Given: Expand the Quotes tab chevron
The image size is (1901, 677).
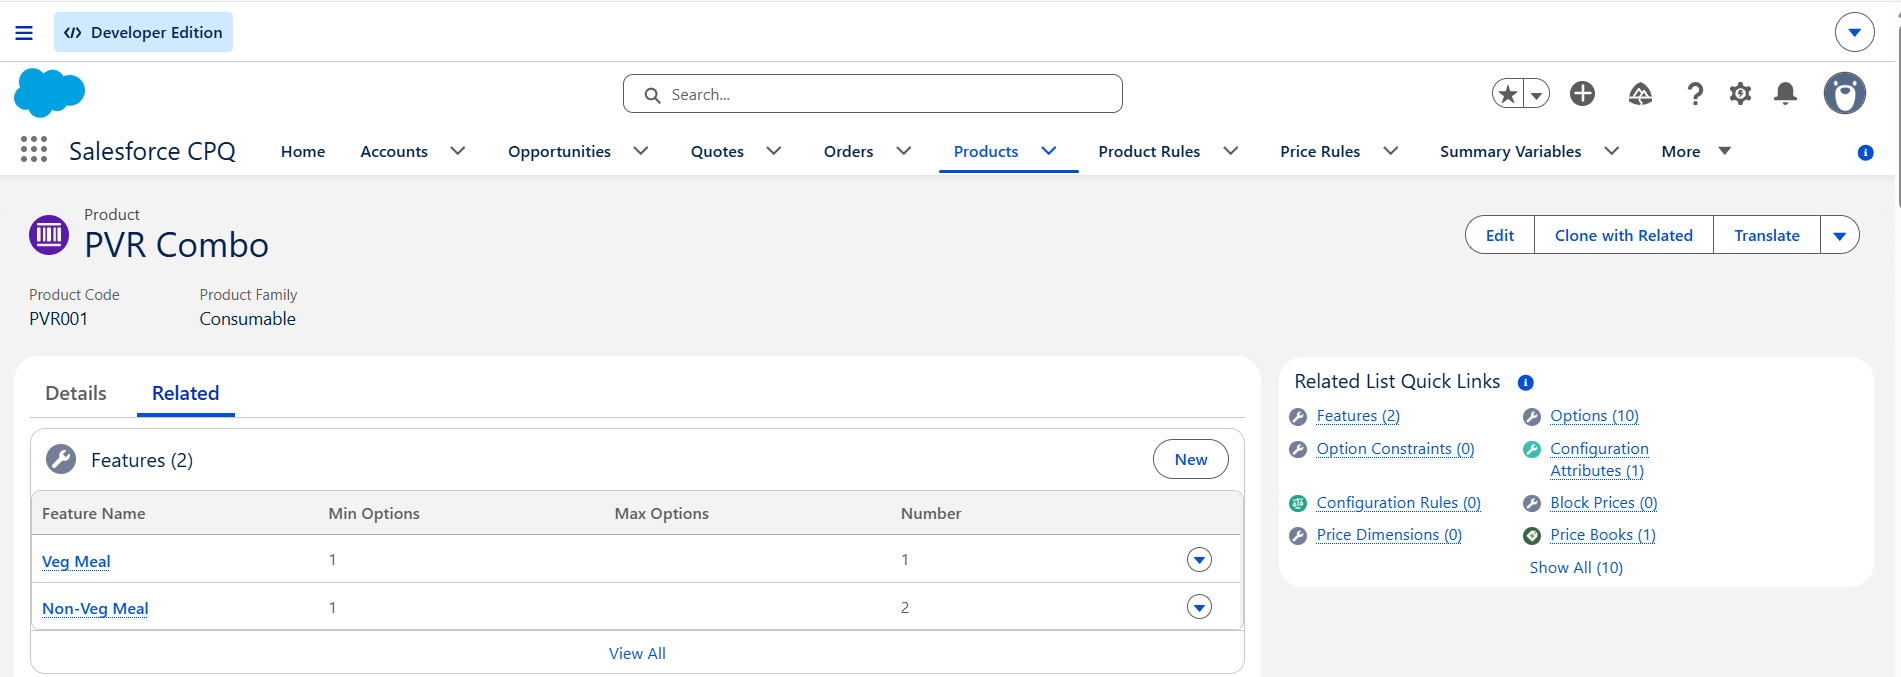Looking at the screenshot, I should click(x=774, y=151).
